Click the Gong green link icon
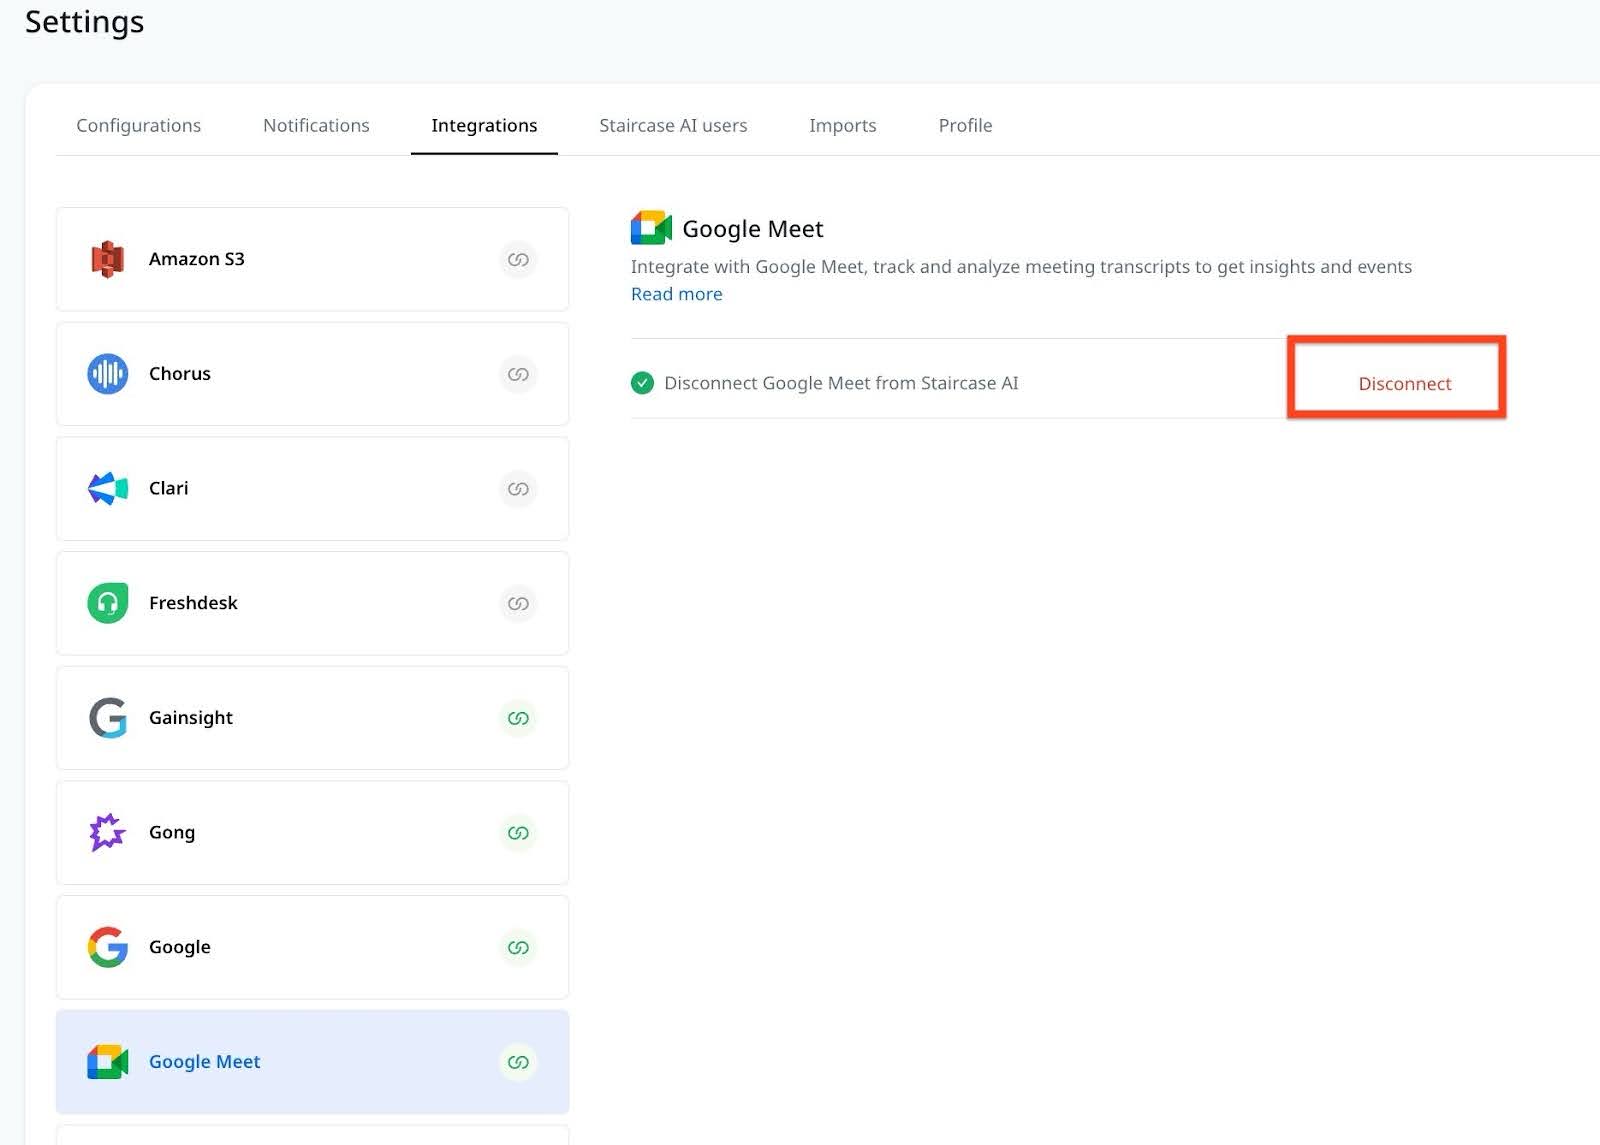Viewport: 1600px width, 1145px height. click(518, 832)
